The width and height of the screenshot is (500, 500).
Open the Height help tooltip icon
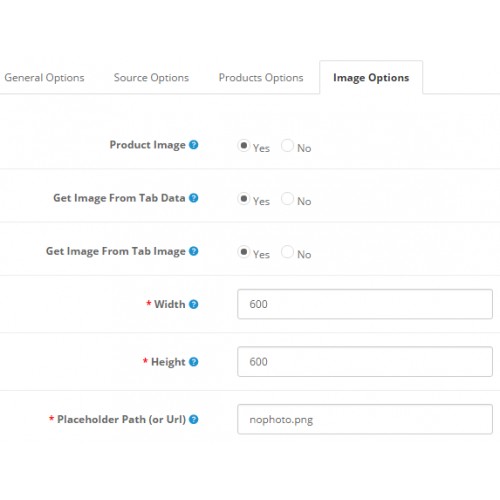[193, 362]
